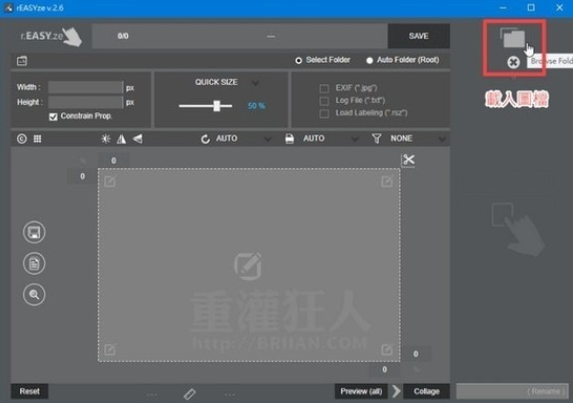Viewport: 573px width, 403px height.
Task: Click the copyright watermark icon
Action: [x=22, y=139]
